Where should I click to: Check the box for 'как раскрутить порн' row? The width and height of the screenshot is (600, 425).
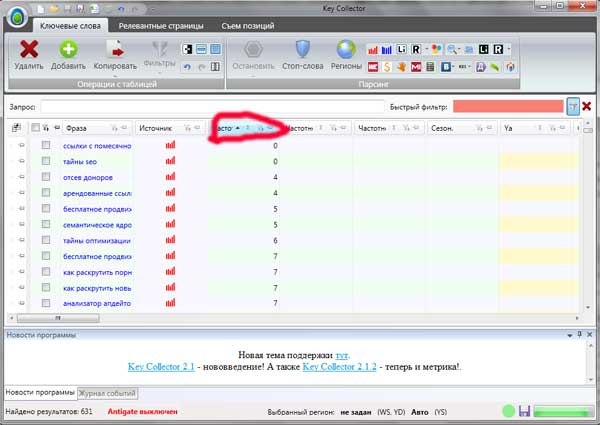pos(46,272)
